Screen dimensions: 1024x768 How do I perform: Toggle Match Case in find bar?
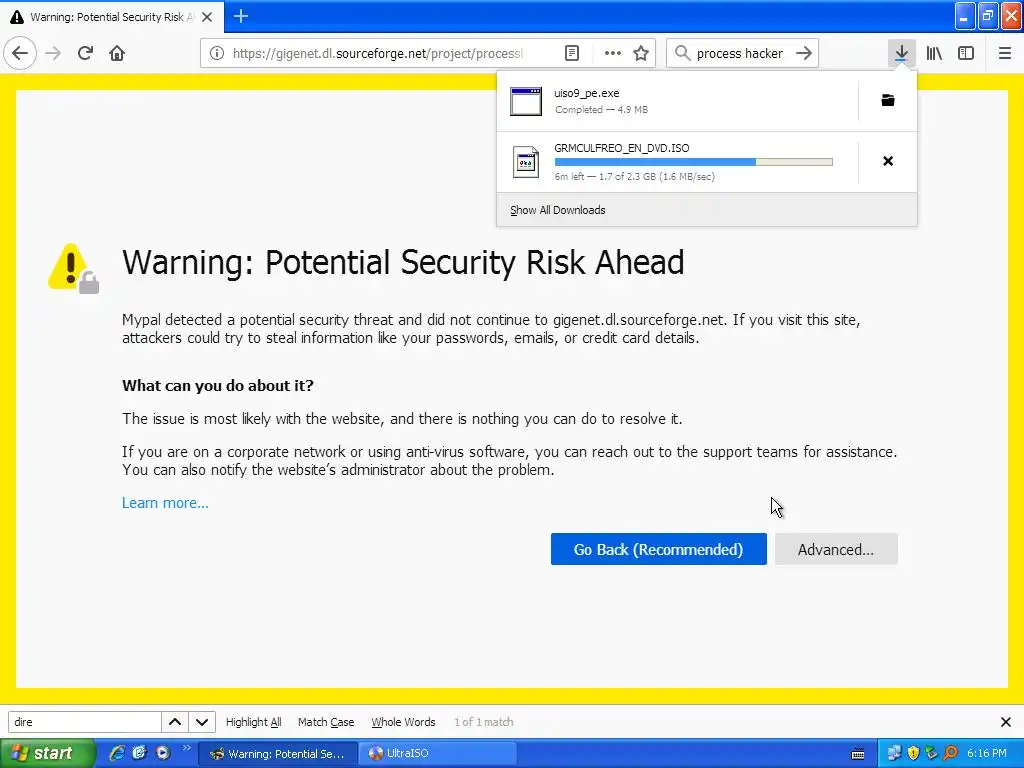(326, 722)
